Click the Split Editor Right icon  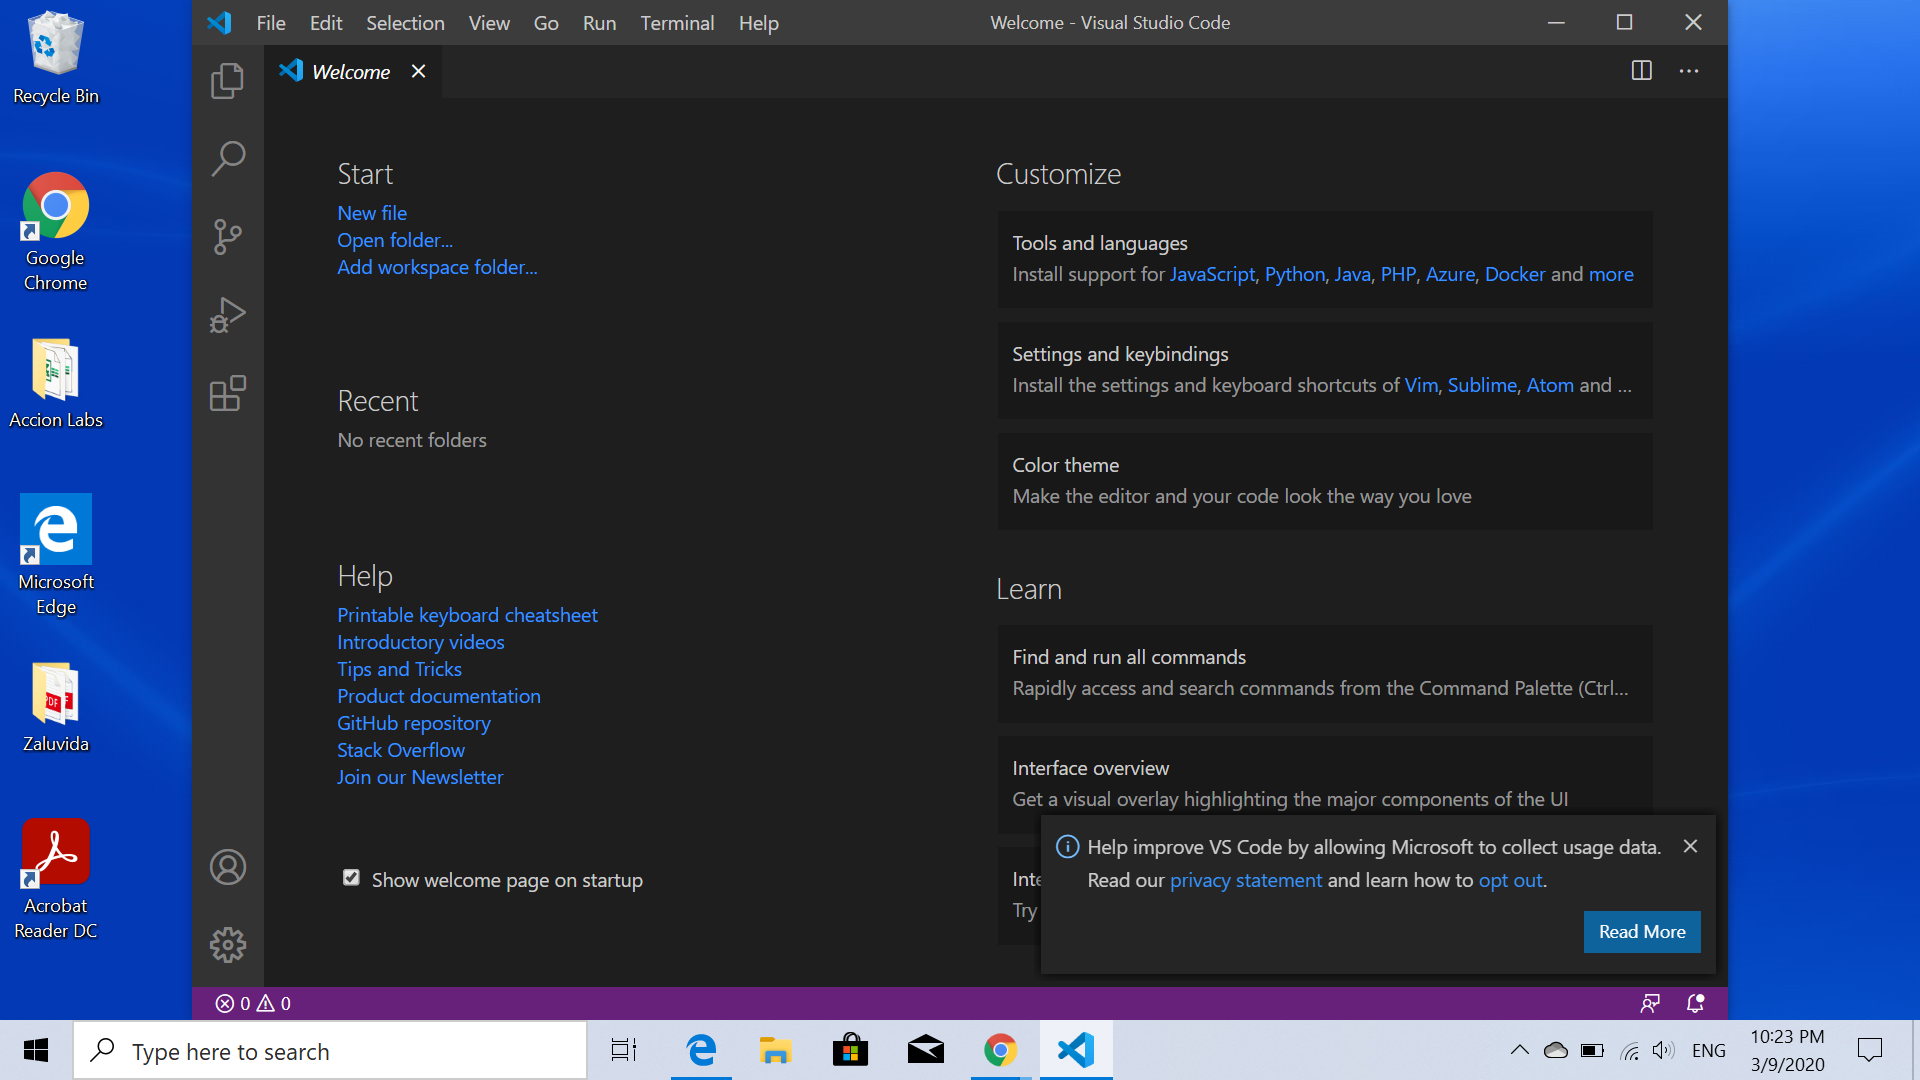1641,71
